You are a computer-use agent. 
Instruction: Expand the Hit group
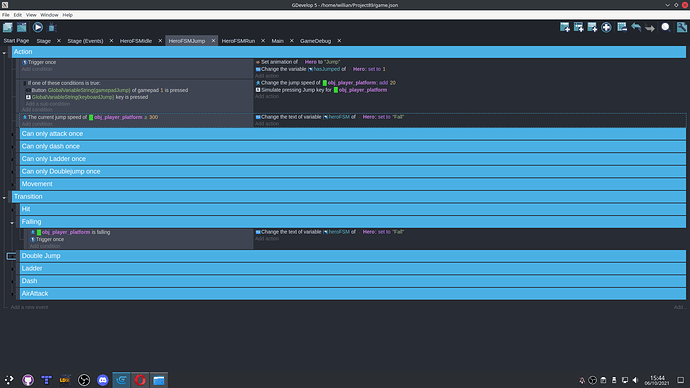pos(12,210)
